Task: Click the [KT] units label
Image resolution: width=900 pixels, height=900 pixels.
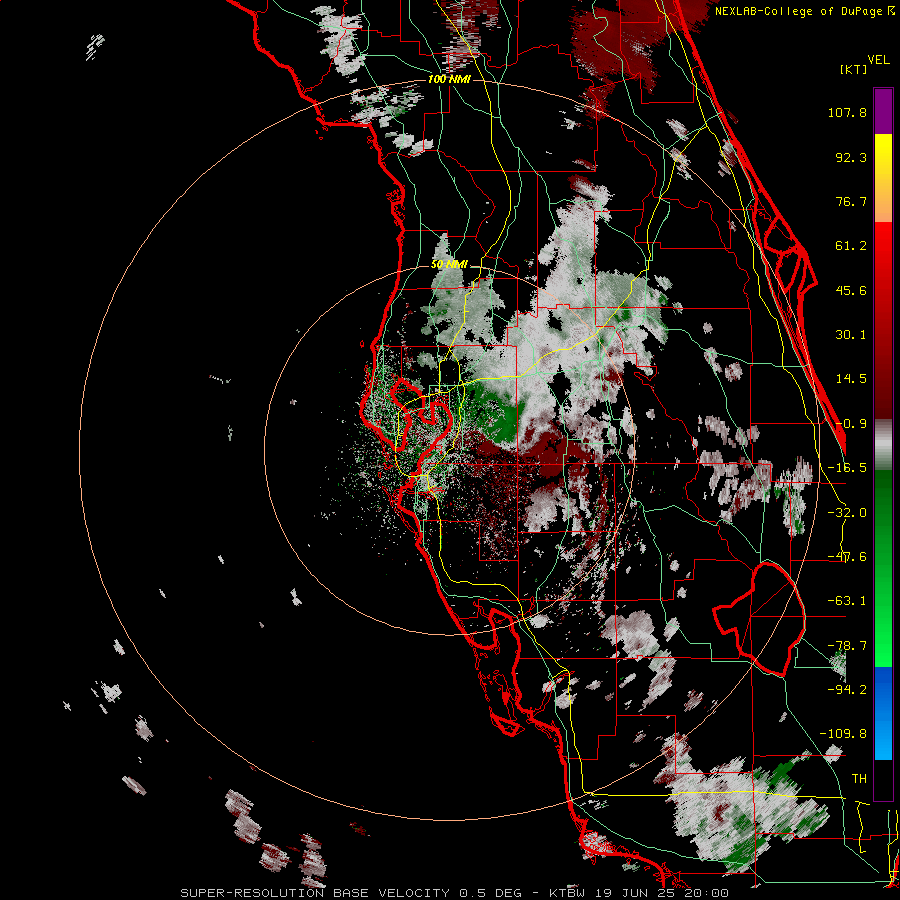Action: click(x=853, y=69)
